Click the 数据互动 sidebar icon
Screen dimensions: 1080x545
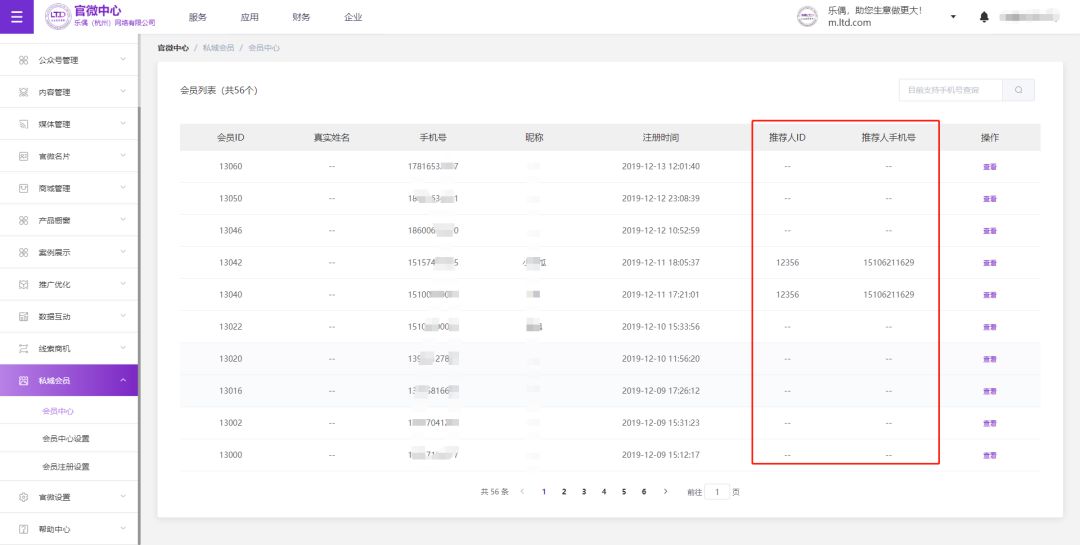[24, 316]
